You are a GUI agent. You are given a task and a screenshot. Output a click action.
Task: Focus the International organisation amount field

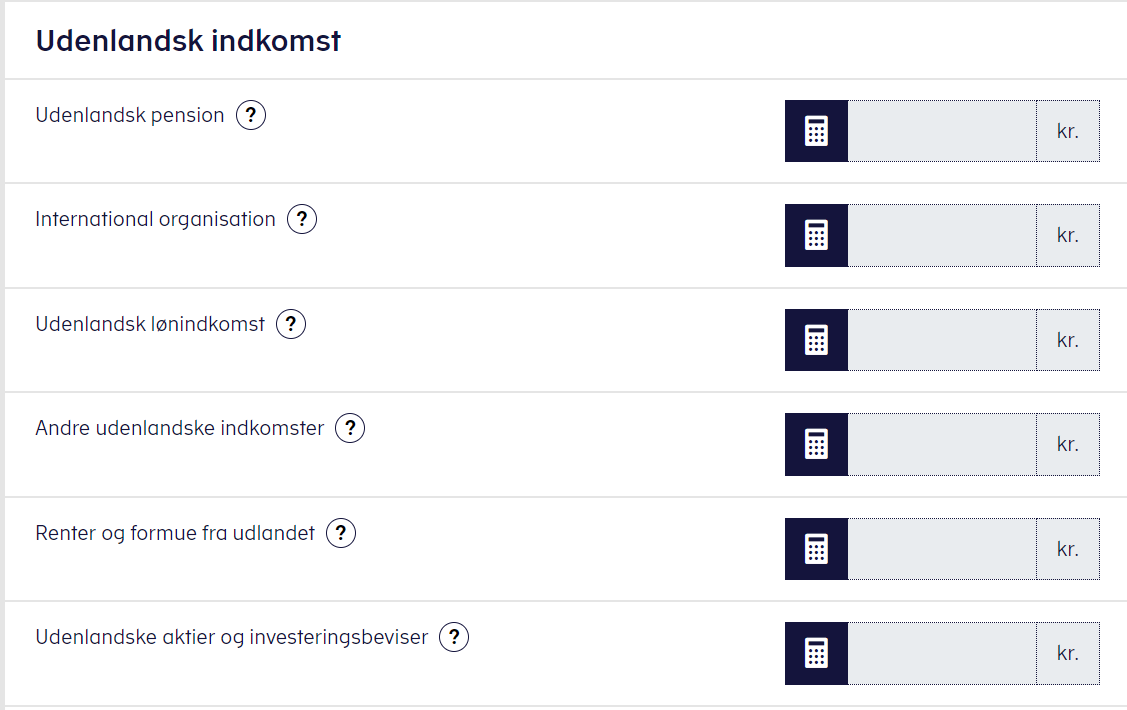[942, 235]
